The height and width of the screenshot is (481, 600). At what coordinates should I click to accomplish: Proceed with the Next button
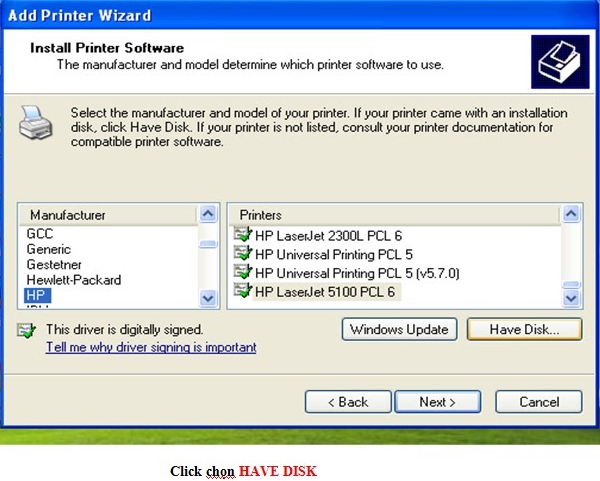pyautogui.click(x=437, y=402)
